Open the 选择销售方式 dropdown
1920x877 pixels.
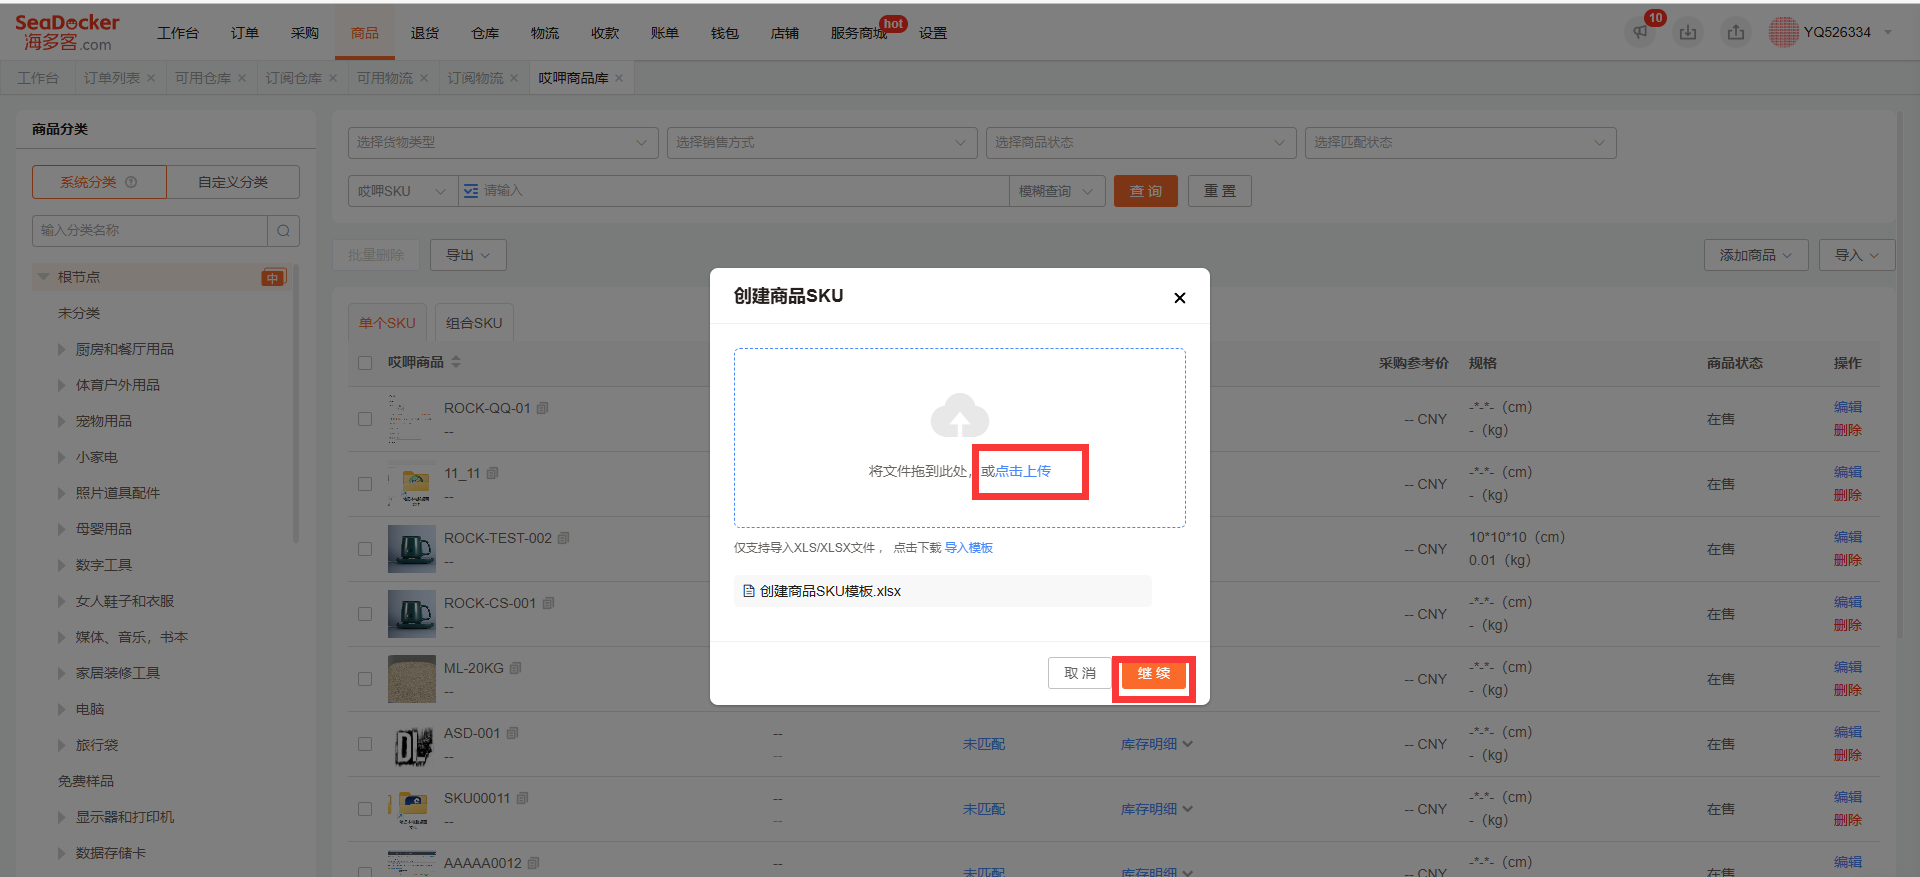pos(822,143)
